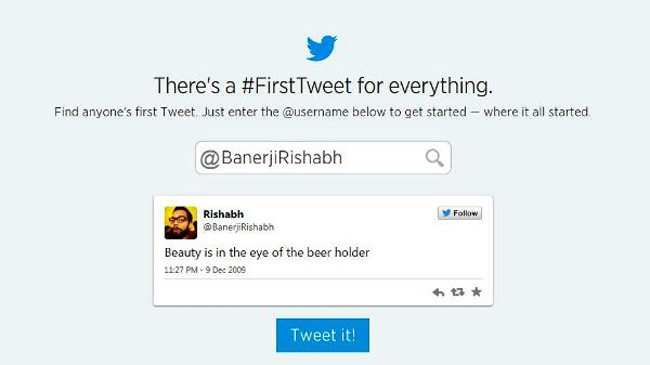This screenshot has width=650, height=365.
Task: Click the Tweet it! button
Action: click(x=323, y=335)
